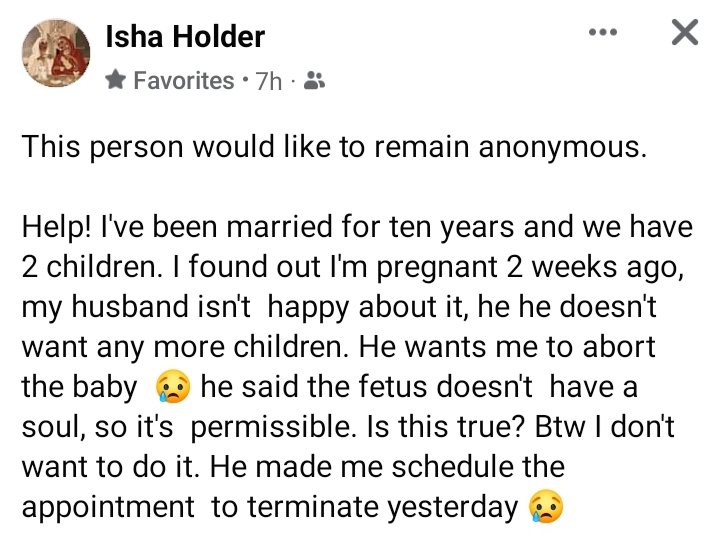Viewport: 720px width, 544px height.
Task: Click the crying emoji after "the baby"
Action: pos(172,386)
